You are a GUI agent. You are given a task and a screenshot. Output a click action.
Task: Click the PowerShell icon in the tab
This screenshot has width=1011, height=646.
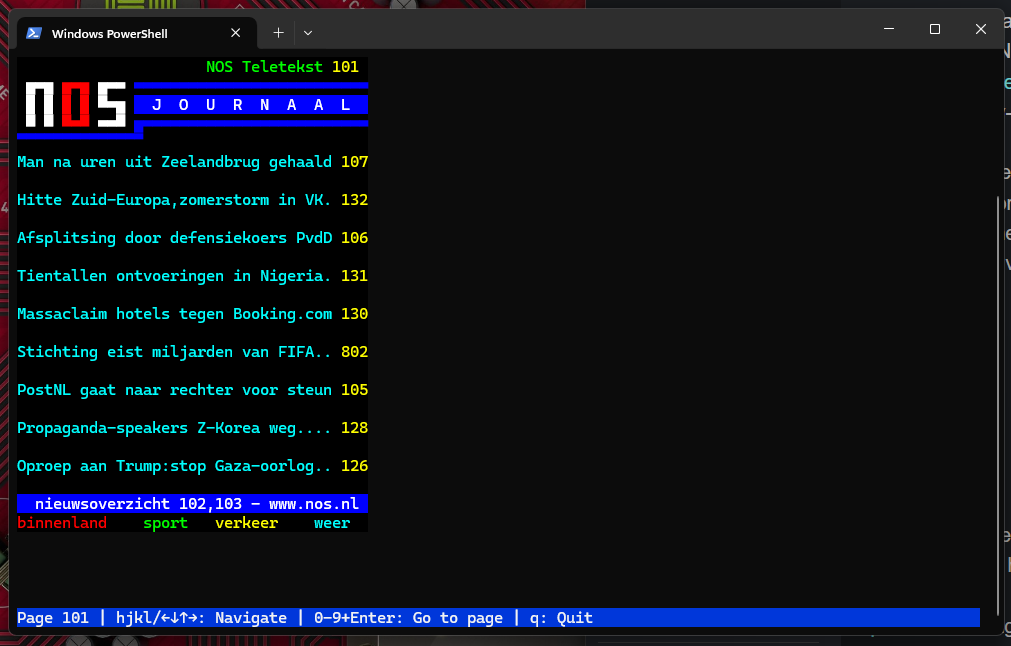(34, 33)
